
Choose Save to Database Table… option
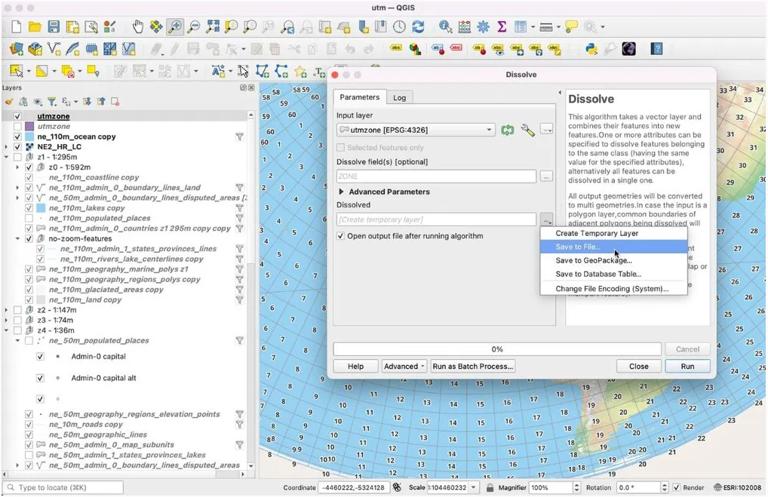click(x=614, y=274)
